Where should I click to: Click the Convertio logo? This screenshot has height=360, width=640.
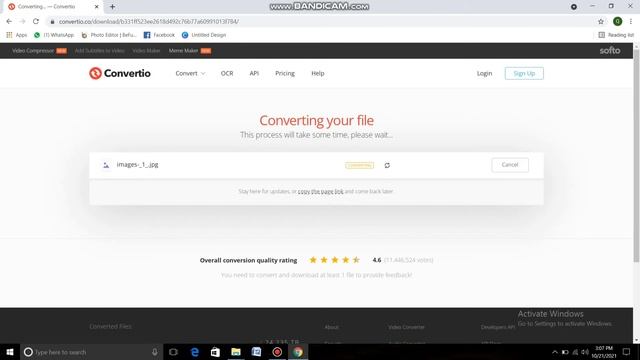click(120, 73)
